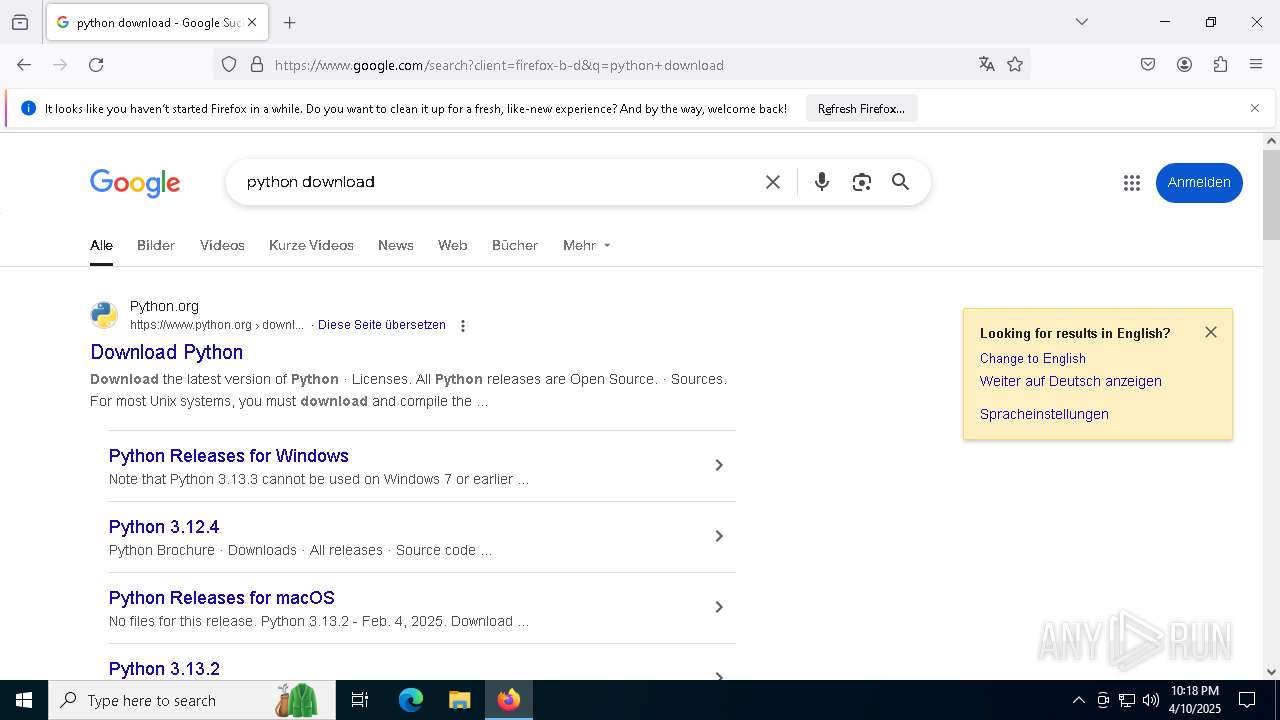Click Firefox icon in taskbar

[x=509, y=700]
